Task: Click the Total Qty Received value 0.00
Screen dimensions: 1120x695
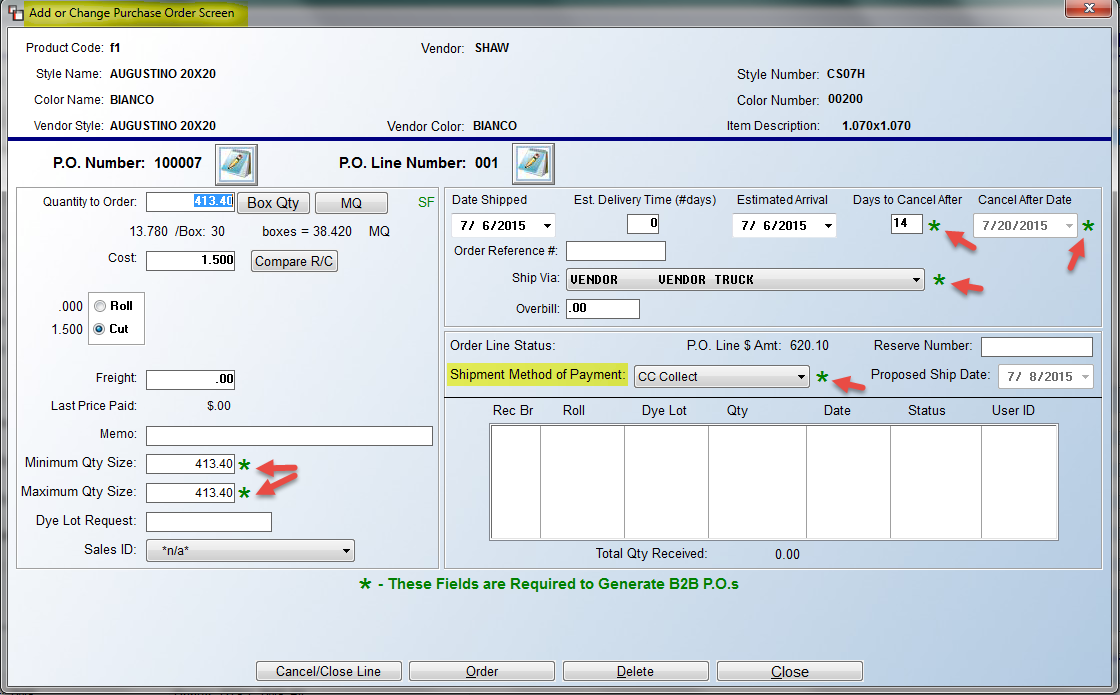Action: (787, 554)
